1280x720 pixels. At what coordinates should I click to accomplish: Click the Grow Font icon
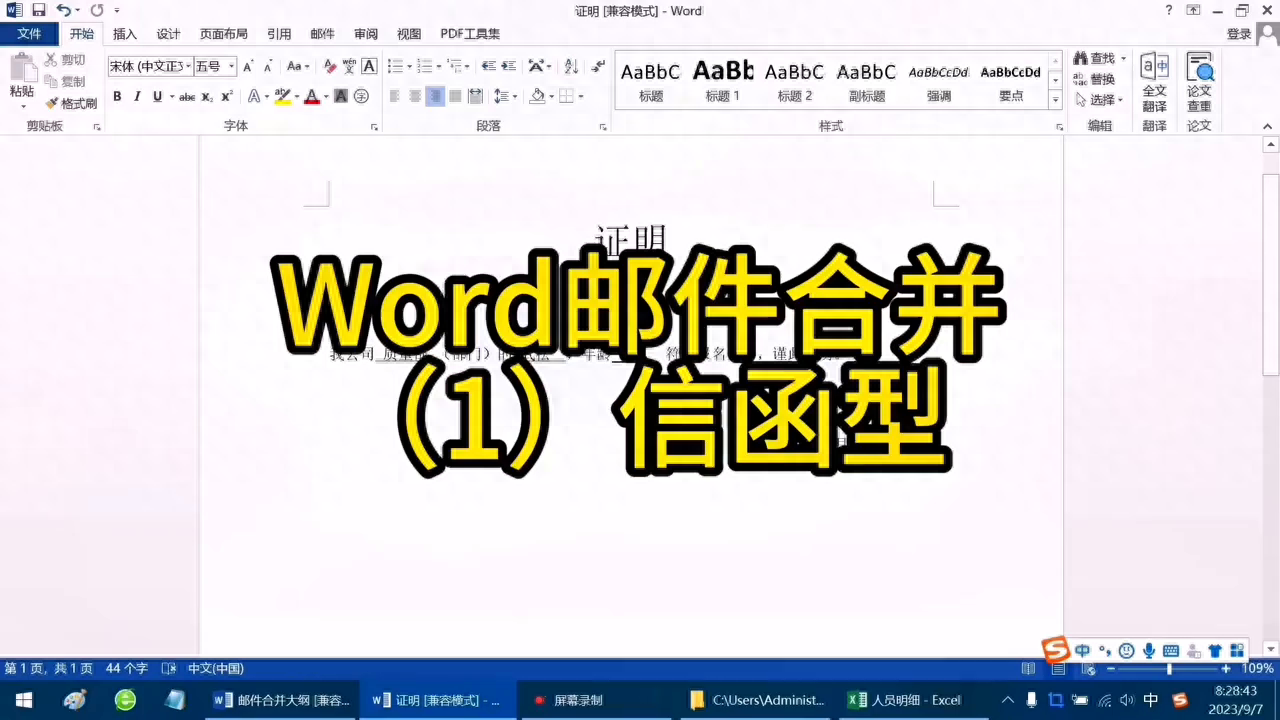[x=248, y=66]
